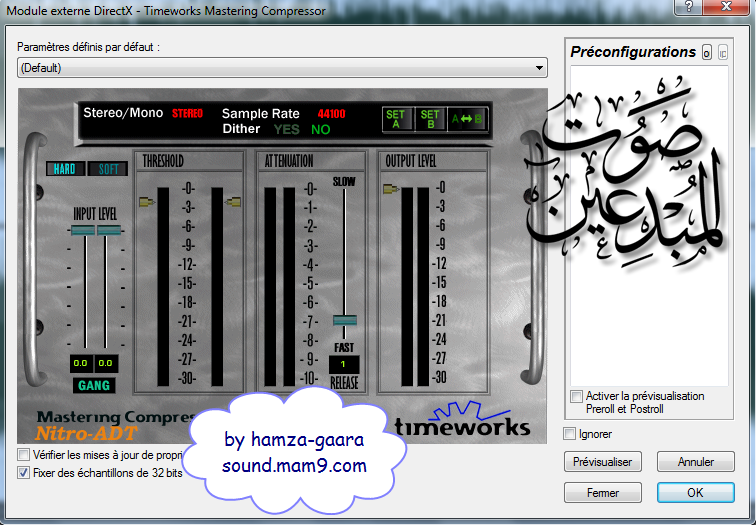Click the Préconfigurations list area
The image size is (756, 525).
point(649,226)
